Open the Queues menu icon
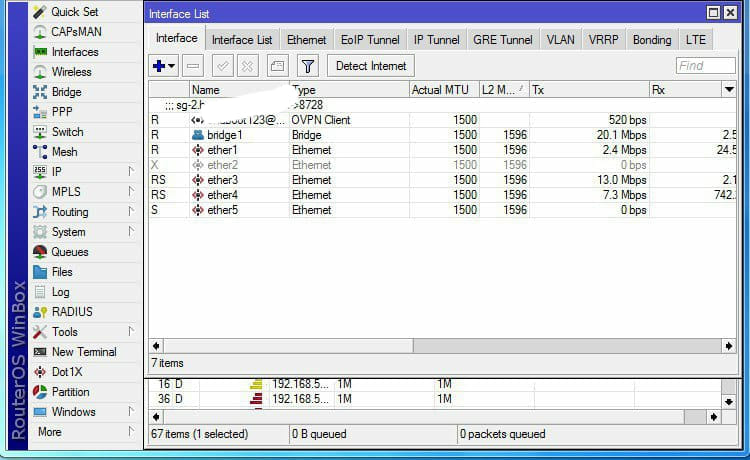This screenshot has height=460, width=750. 40,252
